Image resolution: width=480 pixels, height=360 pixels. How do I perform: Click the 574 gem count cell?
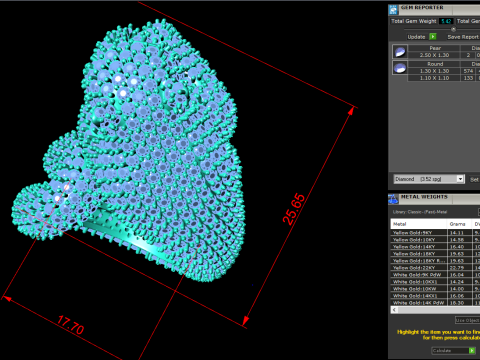point(468,71)
